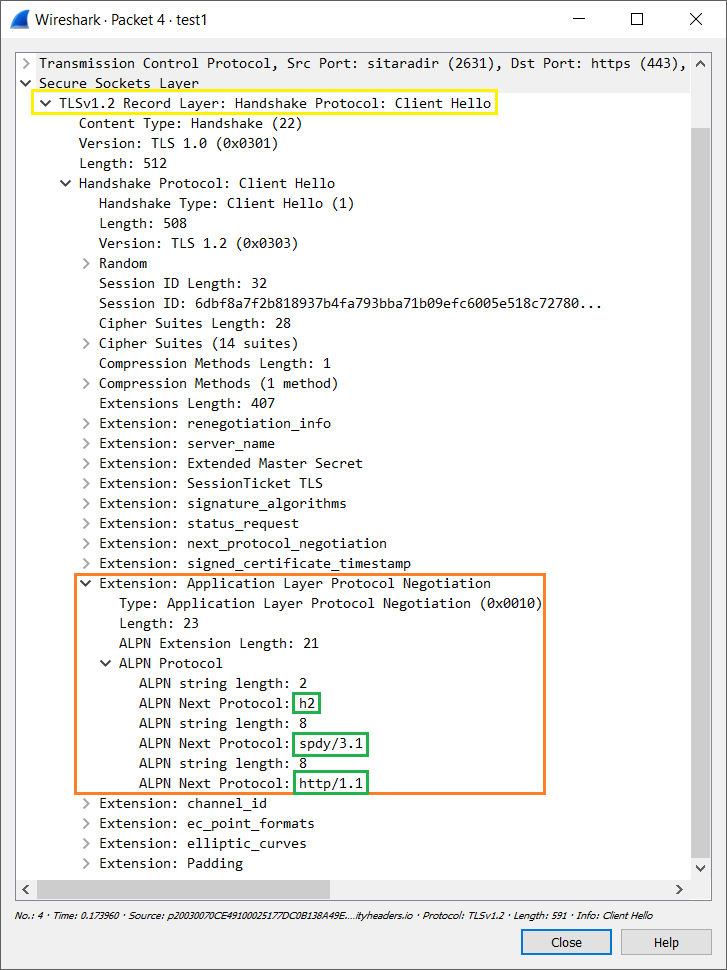Select the Length: 23 row
This screenshot has width=727, height=970.
coord(159,623)
